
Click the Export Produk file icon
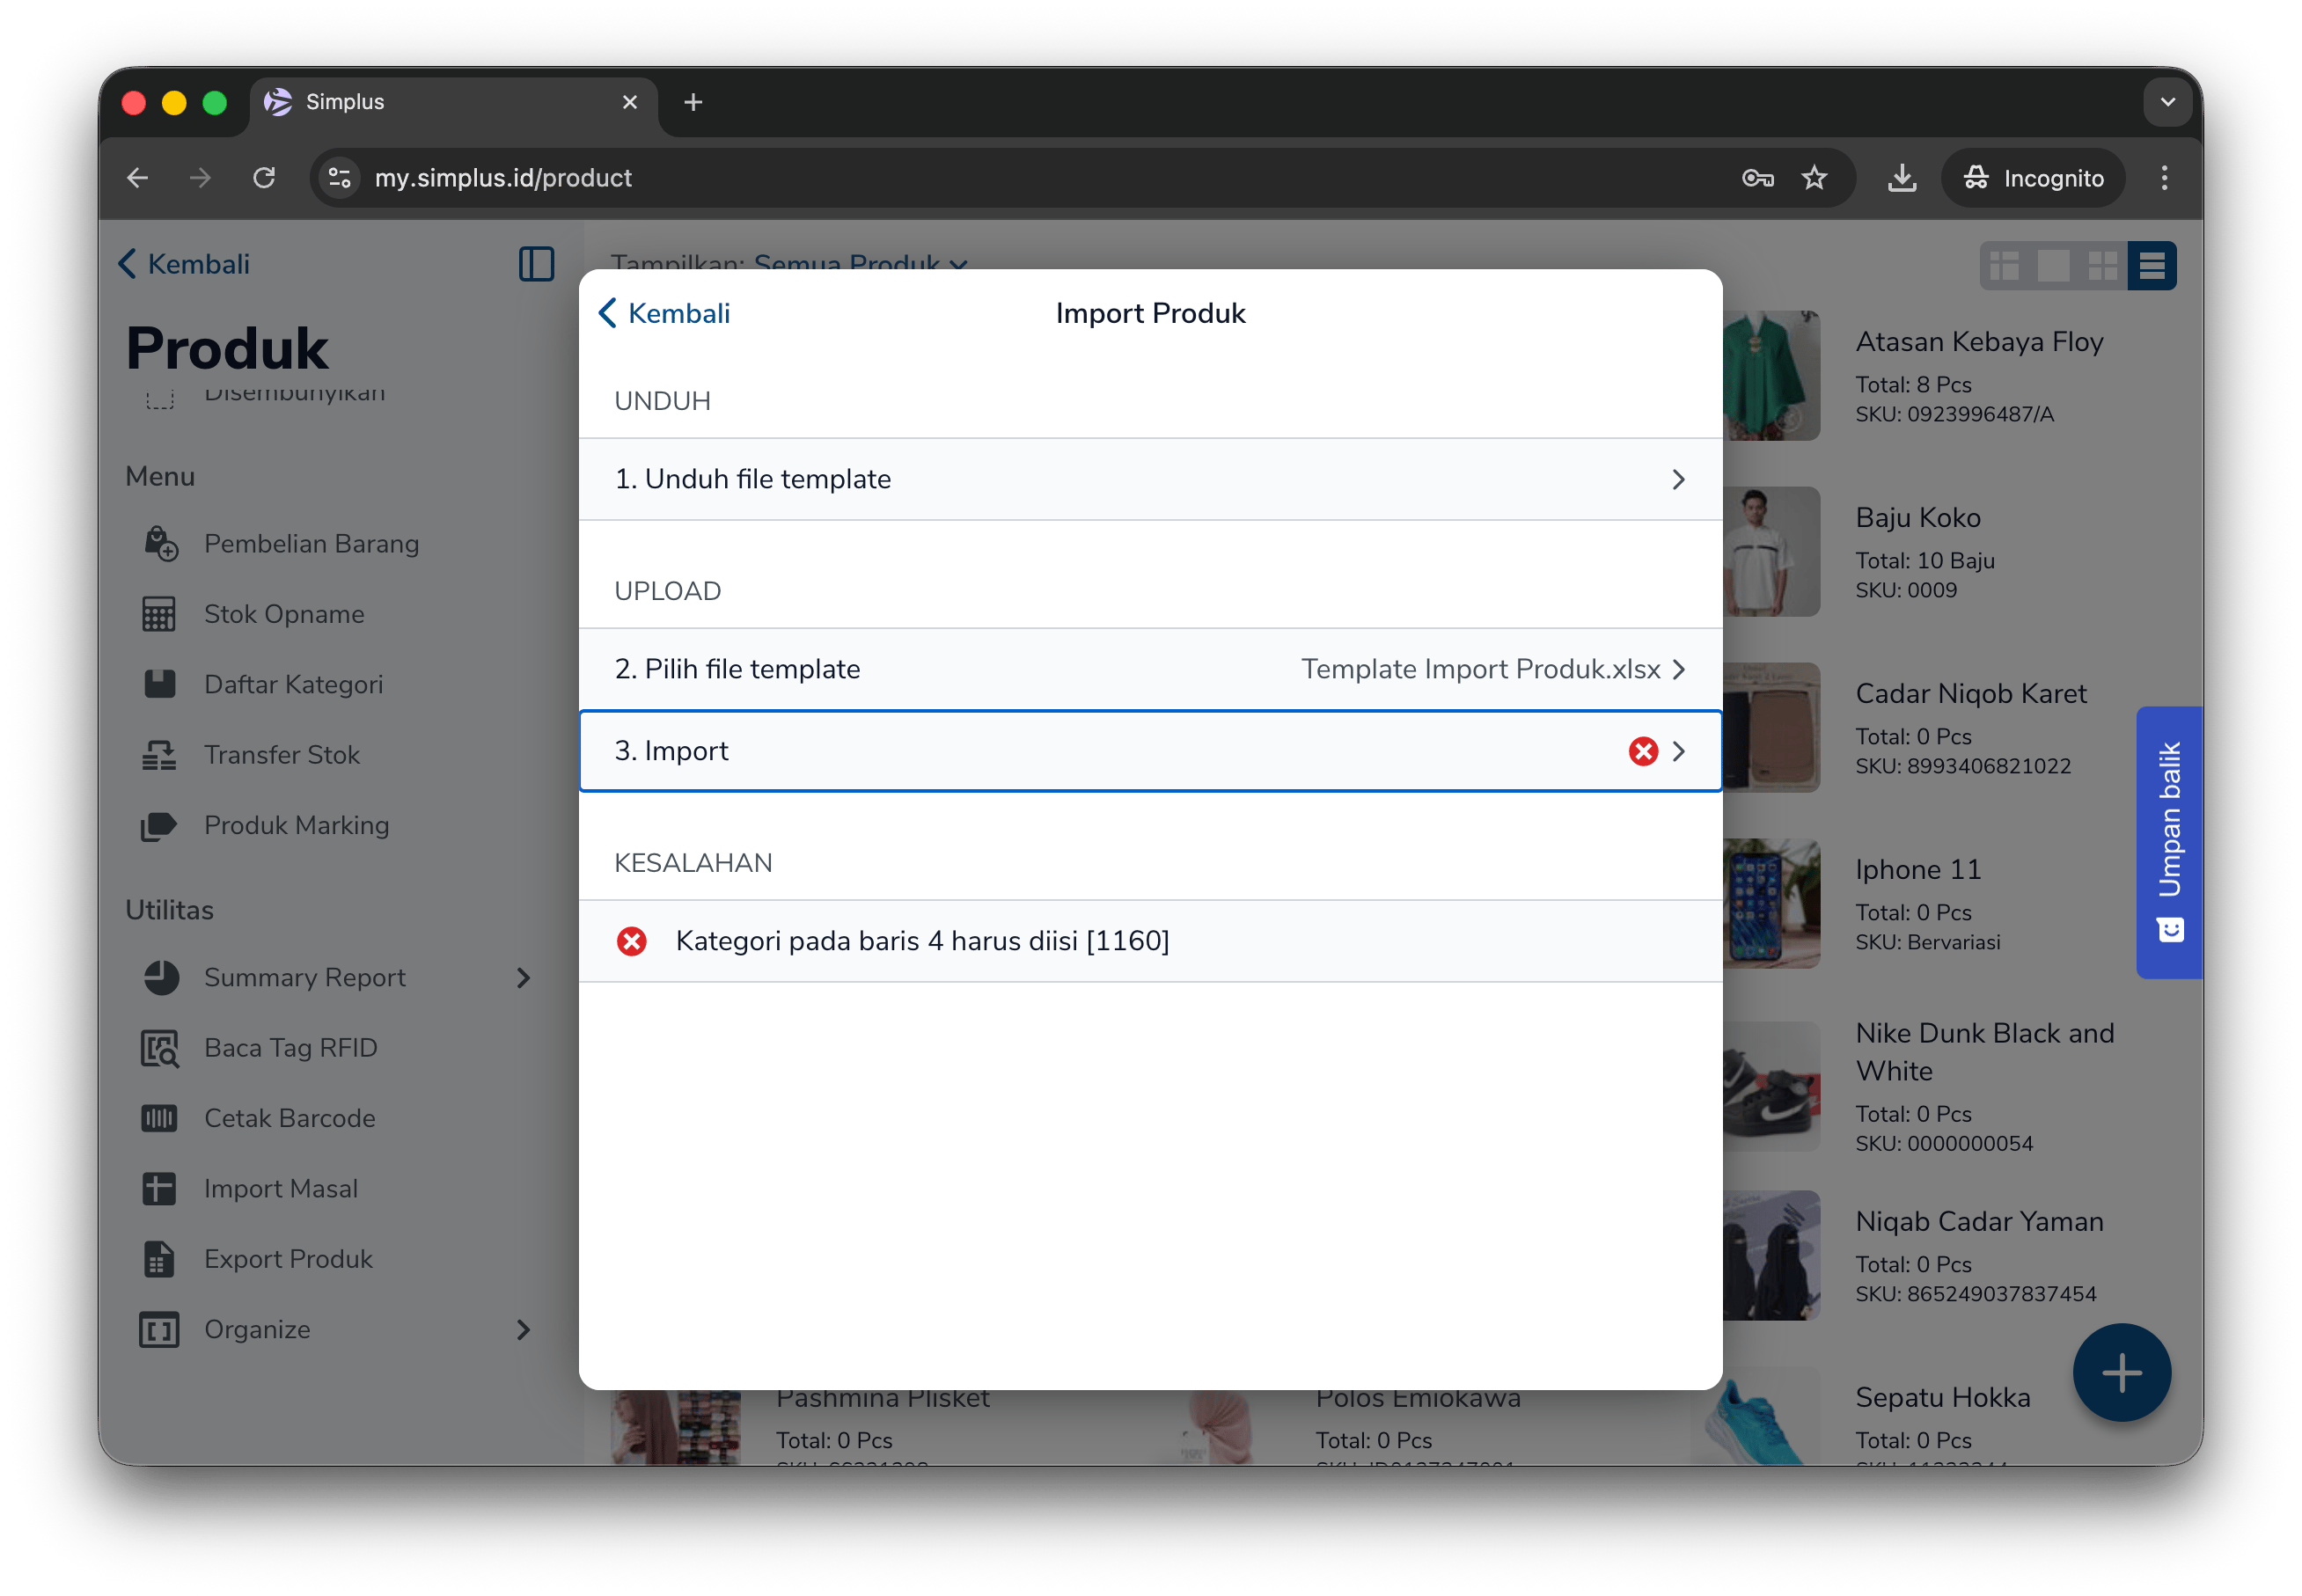coord(159,1259)
